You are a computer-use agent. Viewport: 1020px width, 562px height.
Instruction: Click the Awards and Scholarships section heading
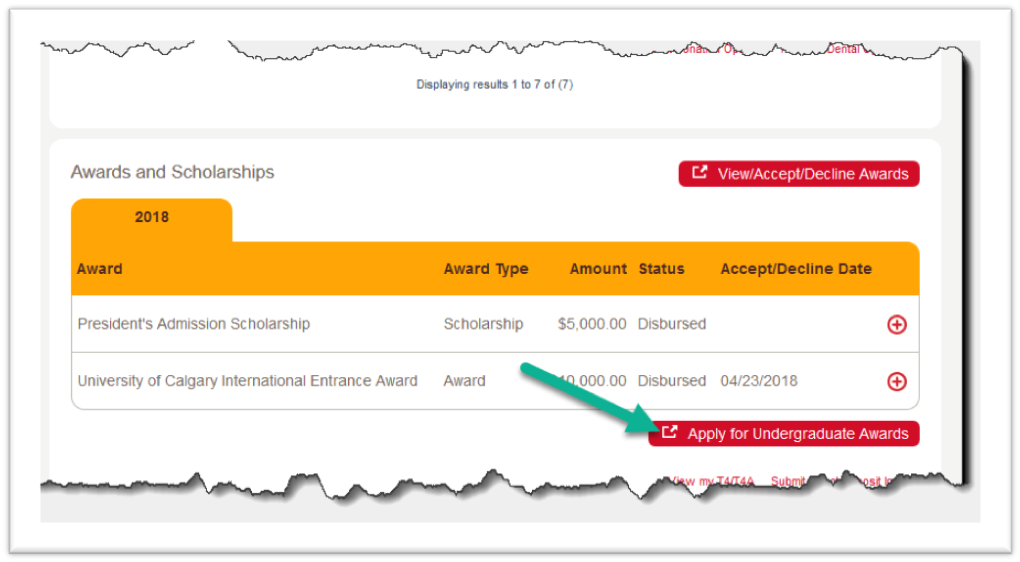pos(172,172)
